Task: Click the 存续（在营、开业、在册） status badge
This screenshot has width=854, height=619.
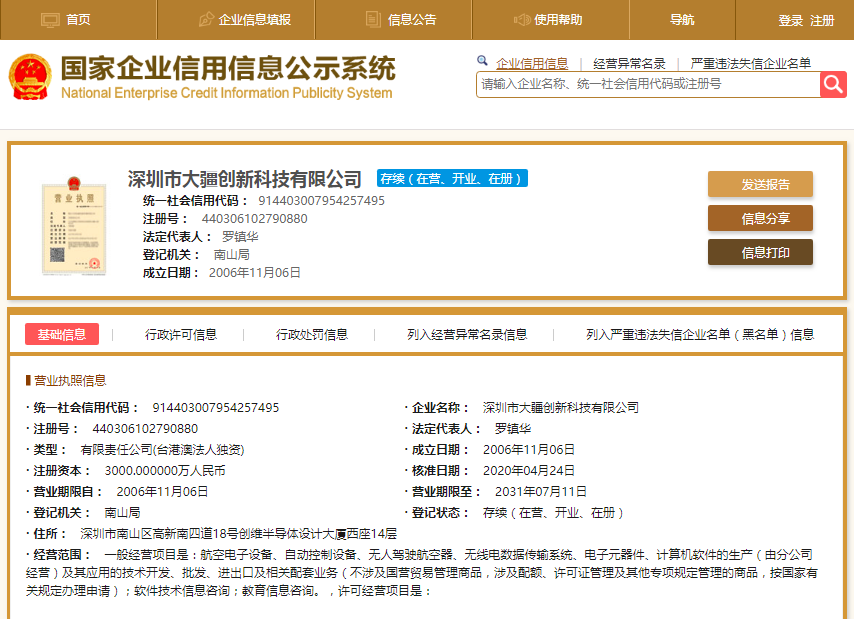Action: 452,179
